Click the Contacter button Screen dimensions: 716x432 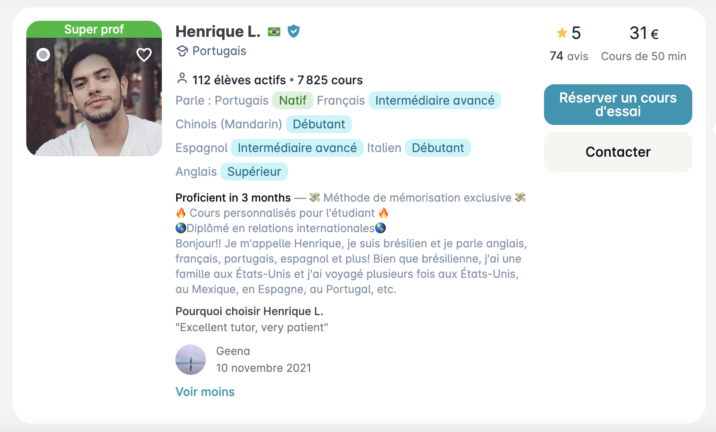pos(618,152)
